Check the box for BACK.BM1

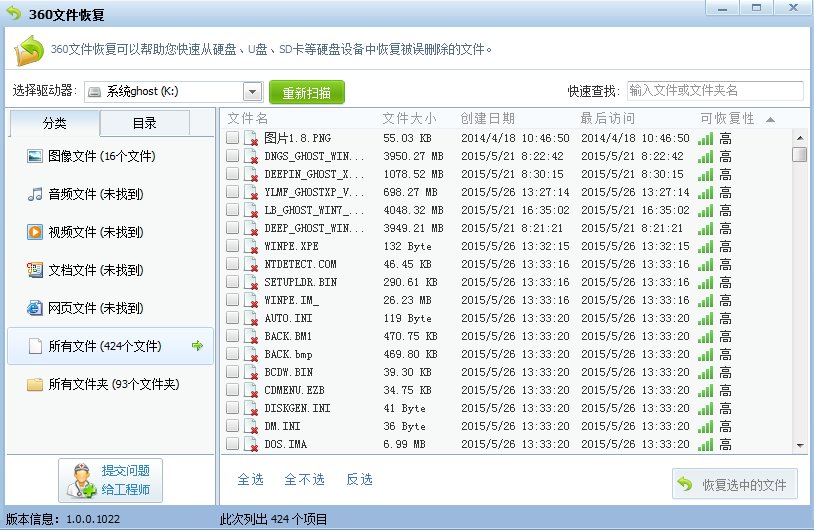point(233,335)
